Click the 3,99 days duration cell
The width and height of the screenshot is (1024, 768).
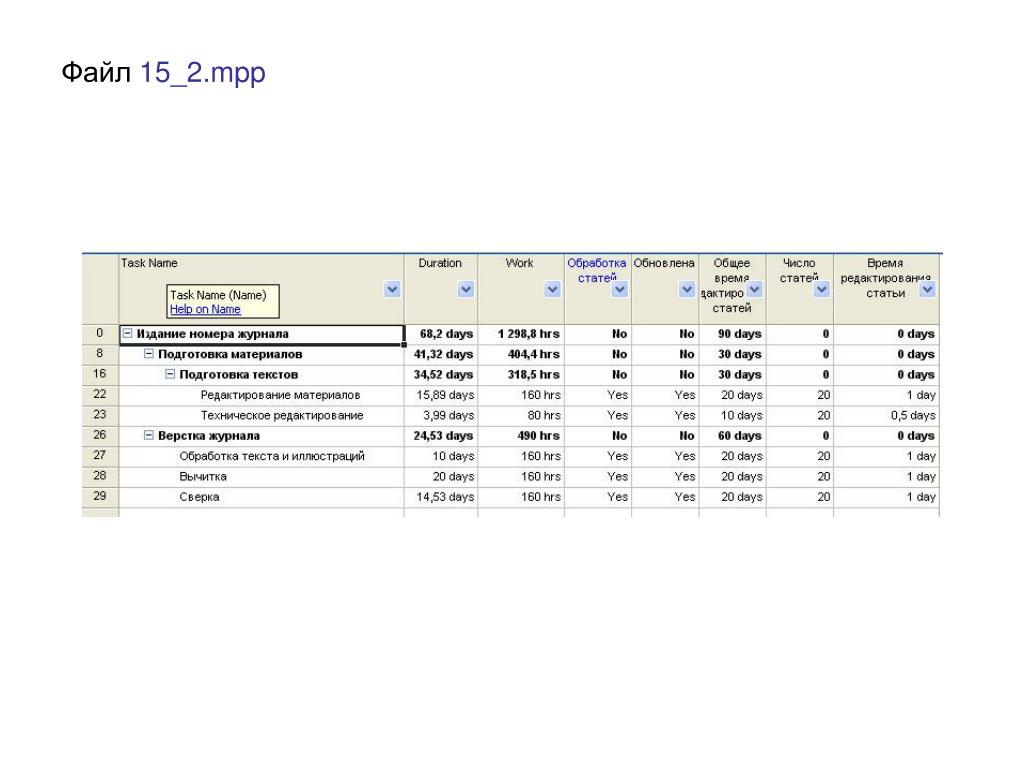click(x=441, y=415)
